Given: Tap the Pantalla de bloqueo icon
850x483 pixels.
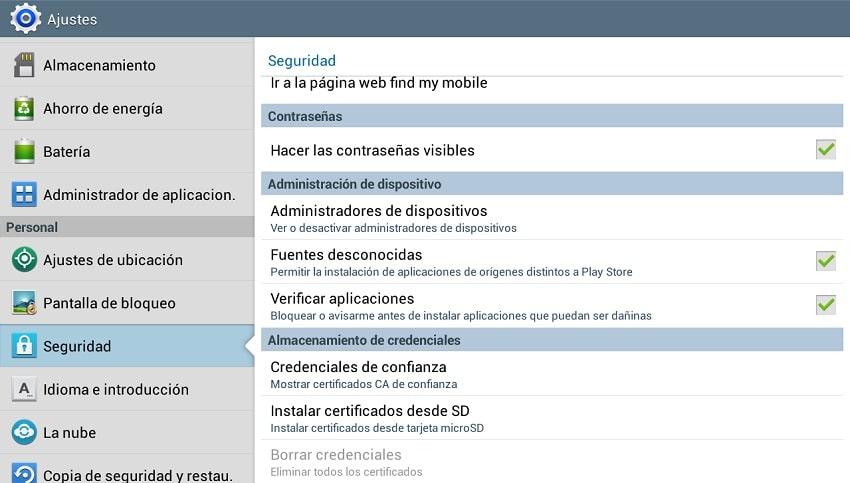Looking at the screenshot, I should pyautogui.click(x=24, y=303).
